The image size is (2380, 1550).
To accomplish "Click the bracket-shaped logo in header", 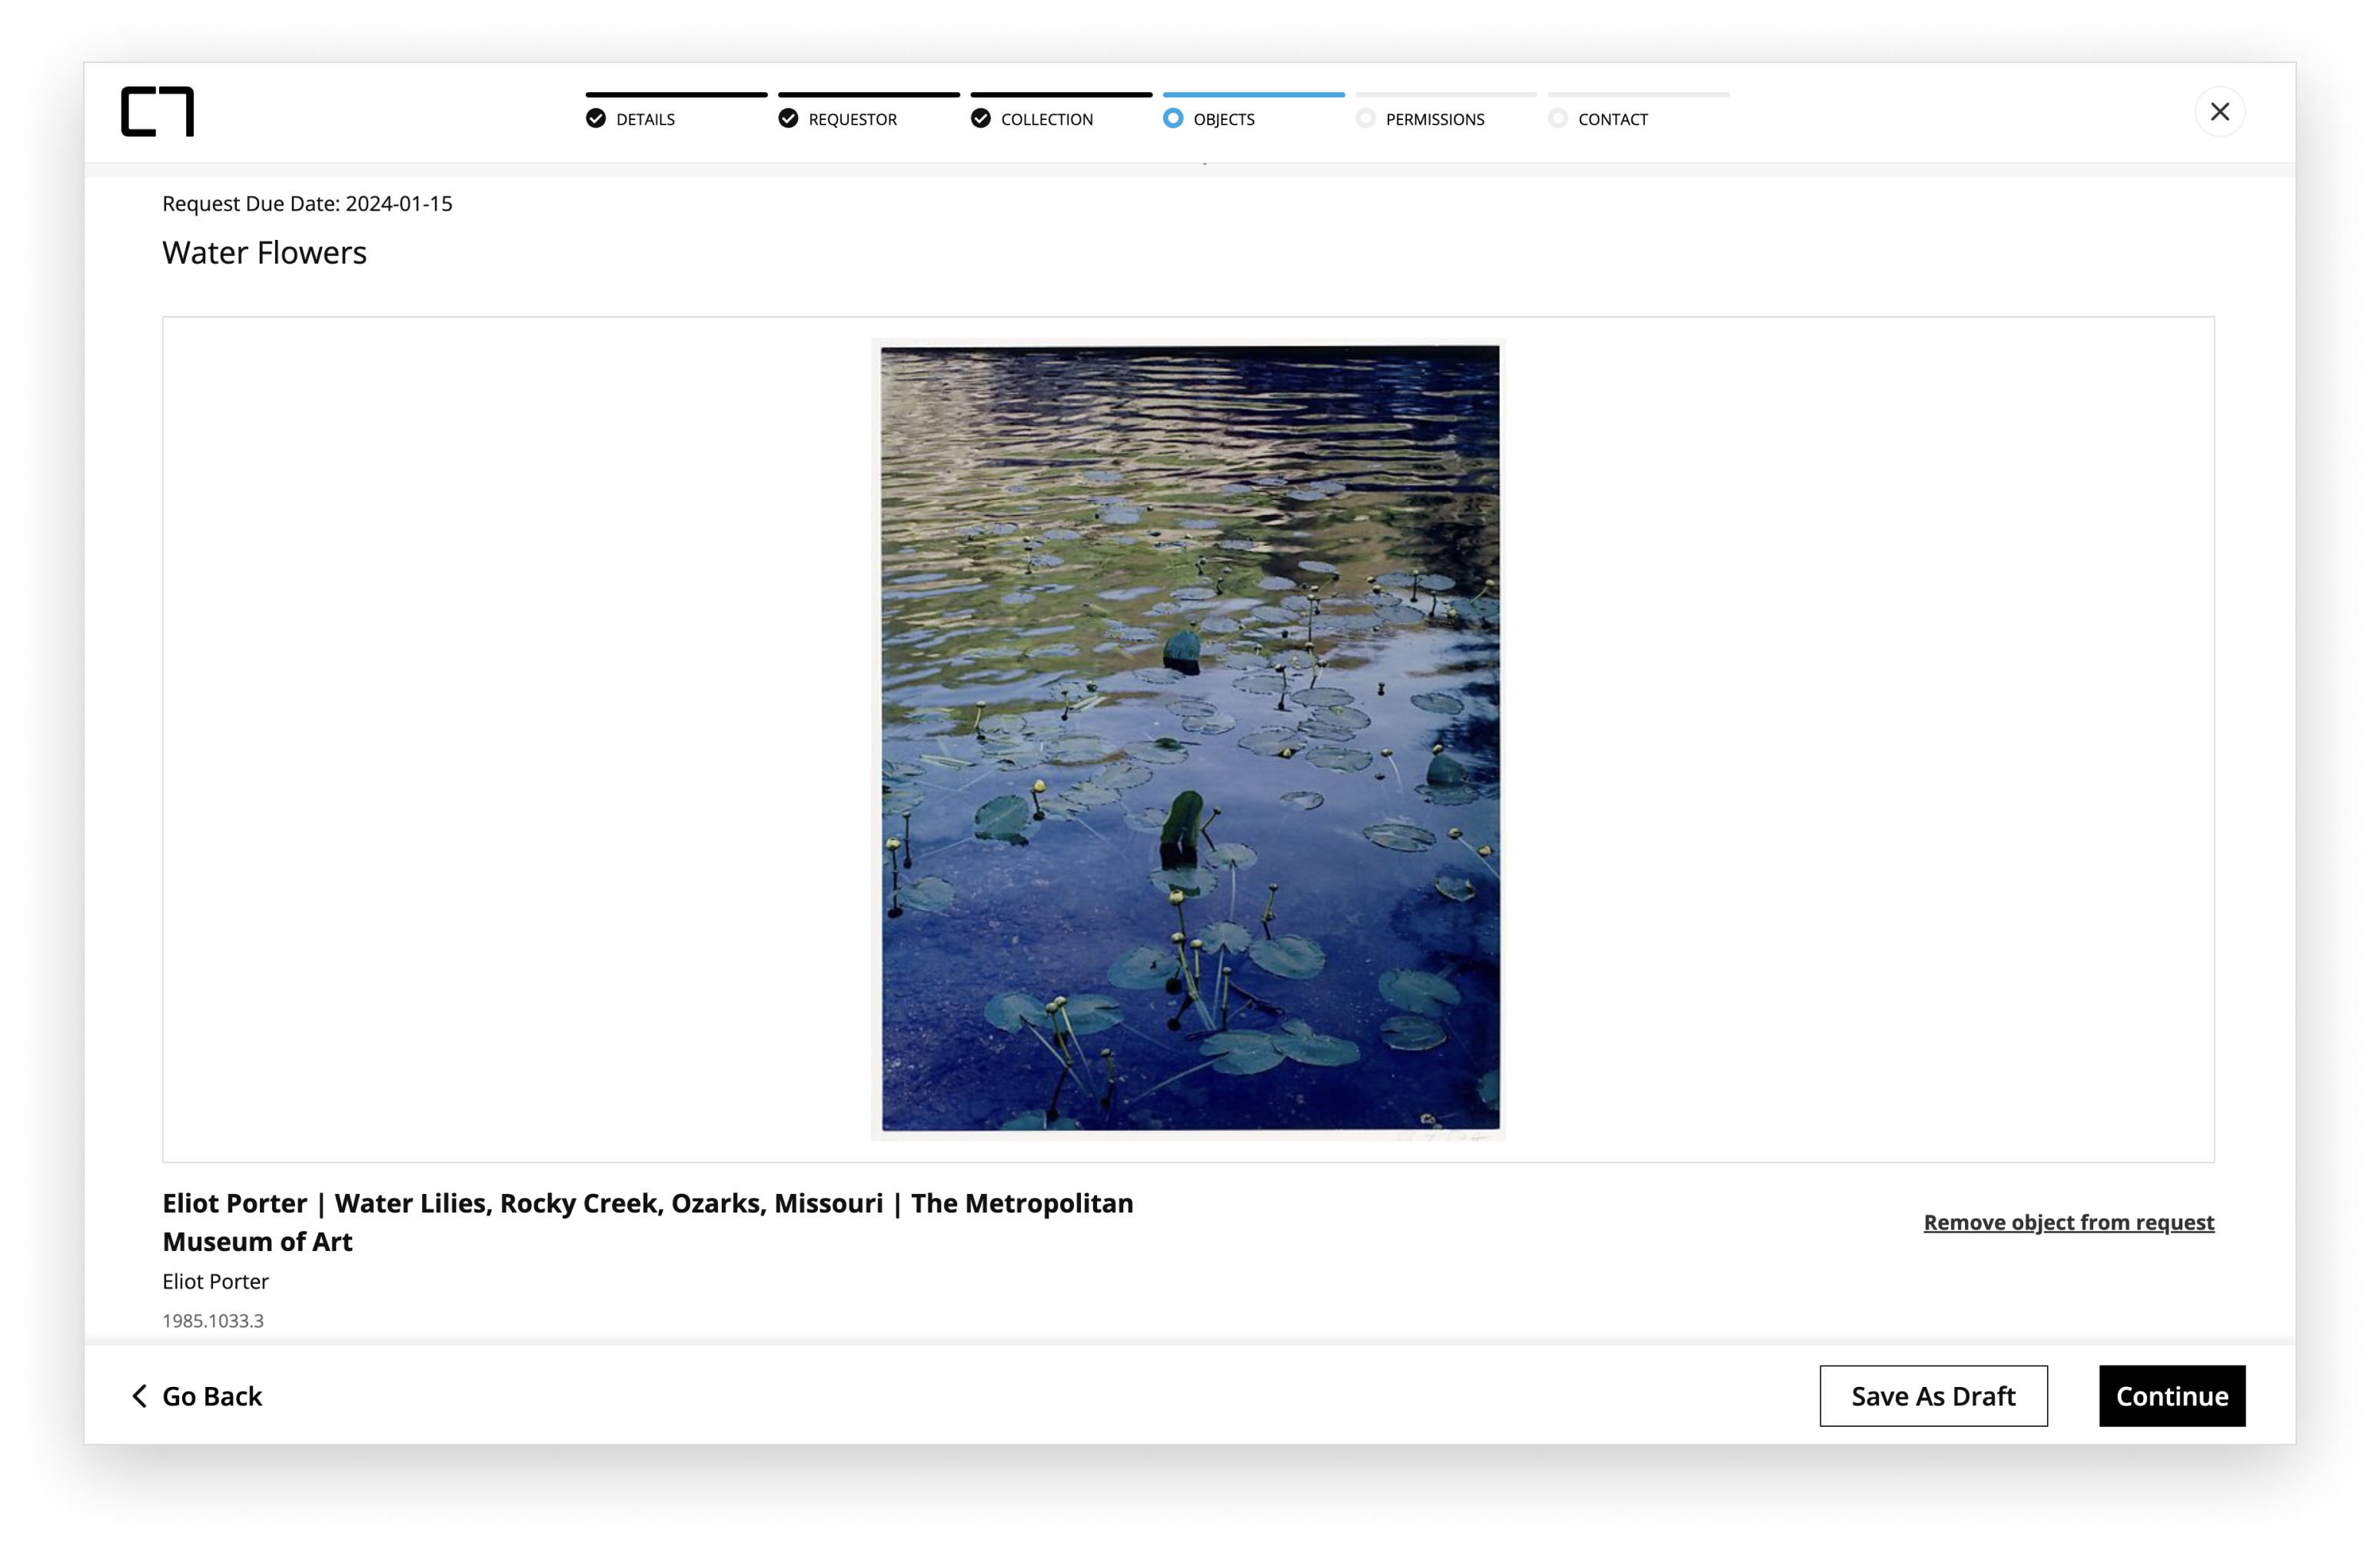I will (x=157, y=111).
